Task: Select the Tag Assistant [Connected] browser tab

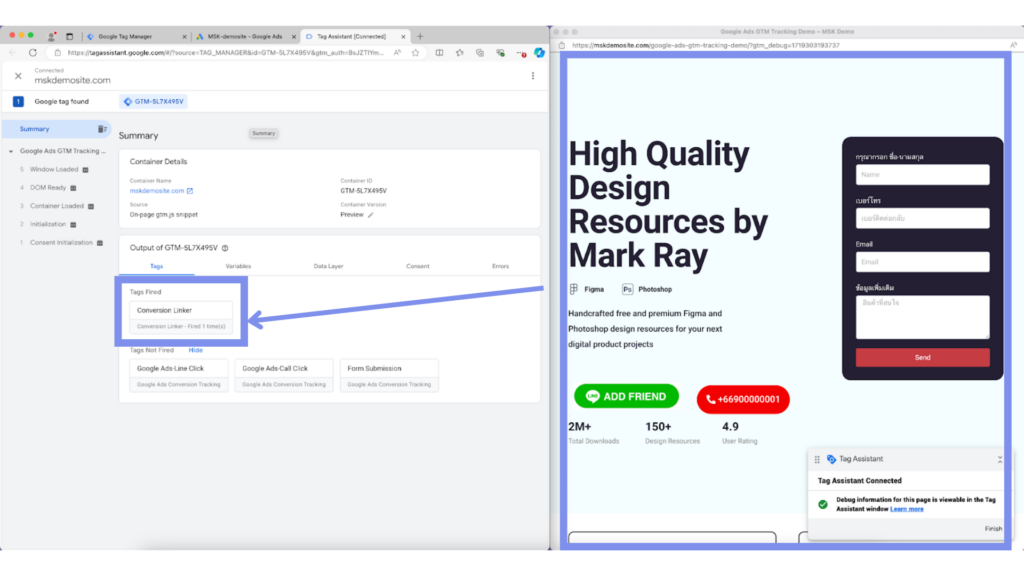Action: pyautogui.click(x=355, y=37)
